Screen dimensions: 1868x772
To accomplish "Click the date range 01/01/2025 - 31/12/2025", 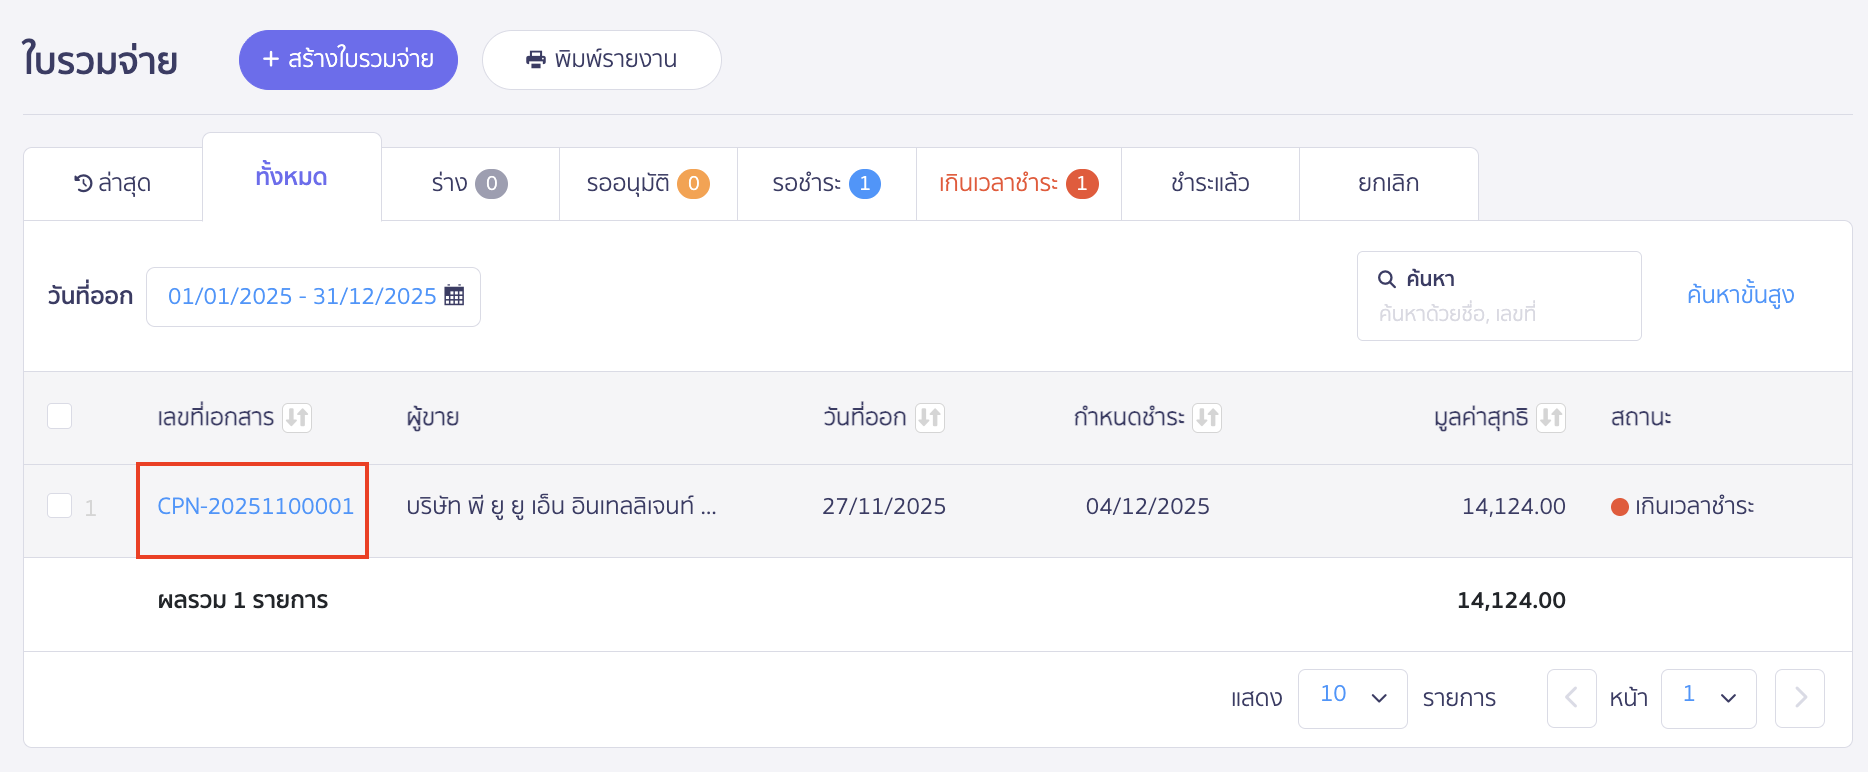I will [x=302, y=296].
